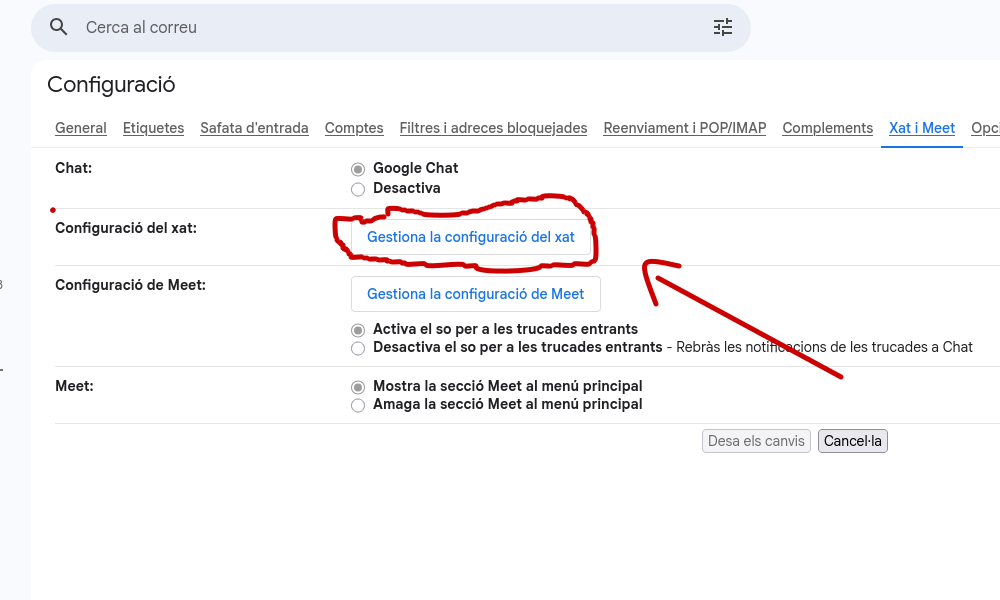The height and width of the screenshot is (600, 1000).
Task: Click 'Gestiona la configuració del xat' button
Action: pos(471,238)
